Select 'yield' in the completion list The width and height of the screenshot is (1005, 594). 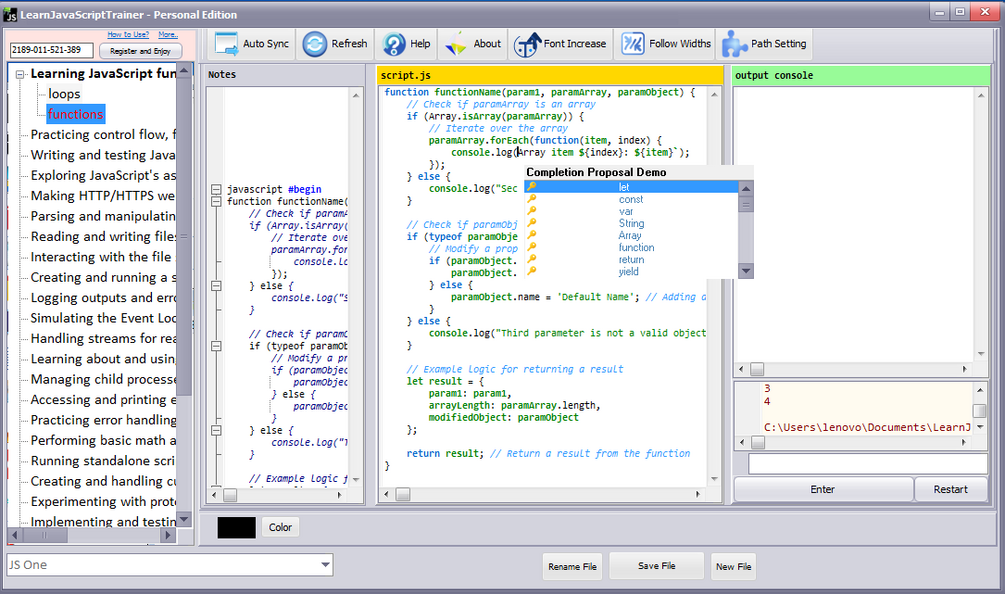[x=631, y=272]
